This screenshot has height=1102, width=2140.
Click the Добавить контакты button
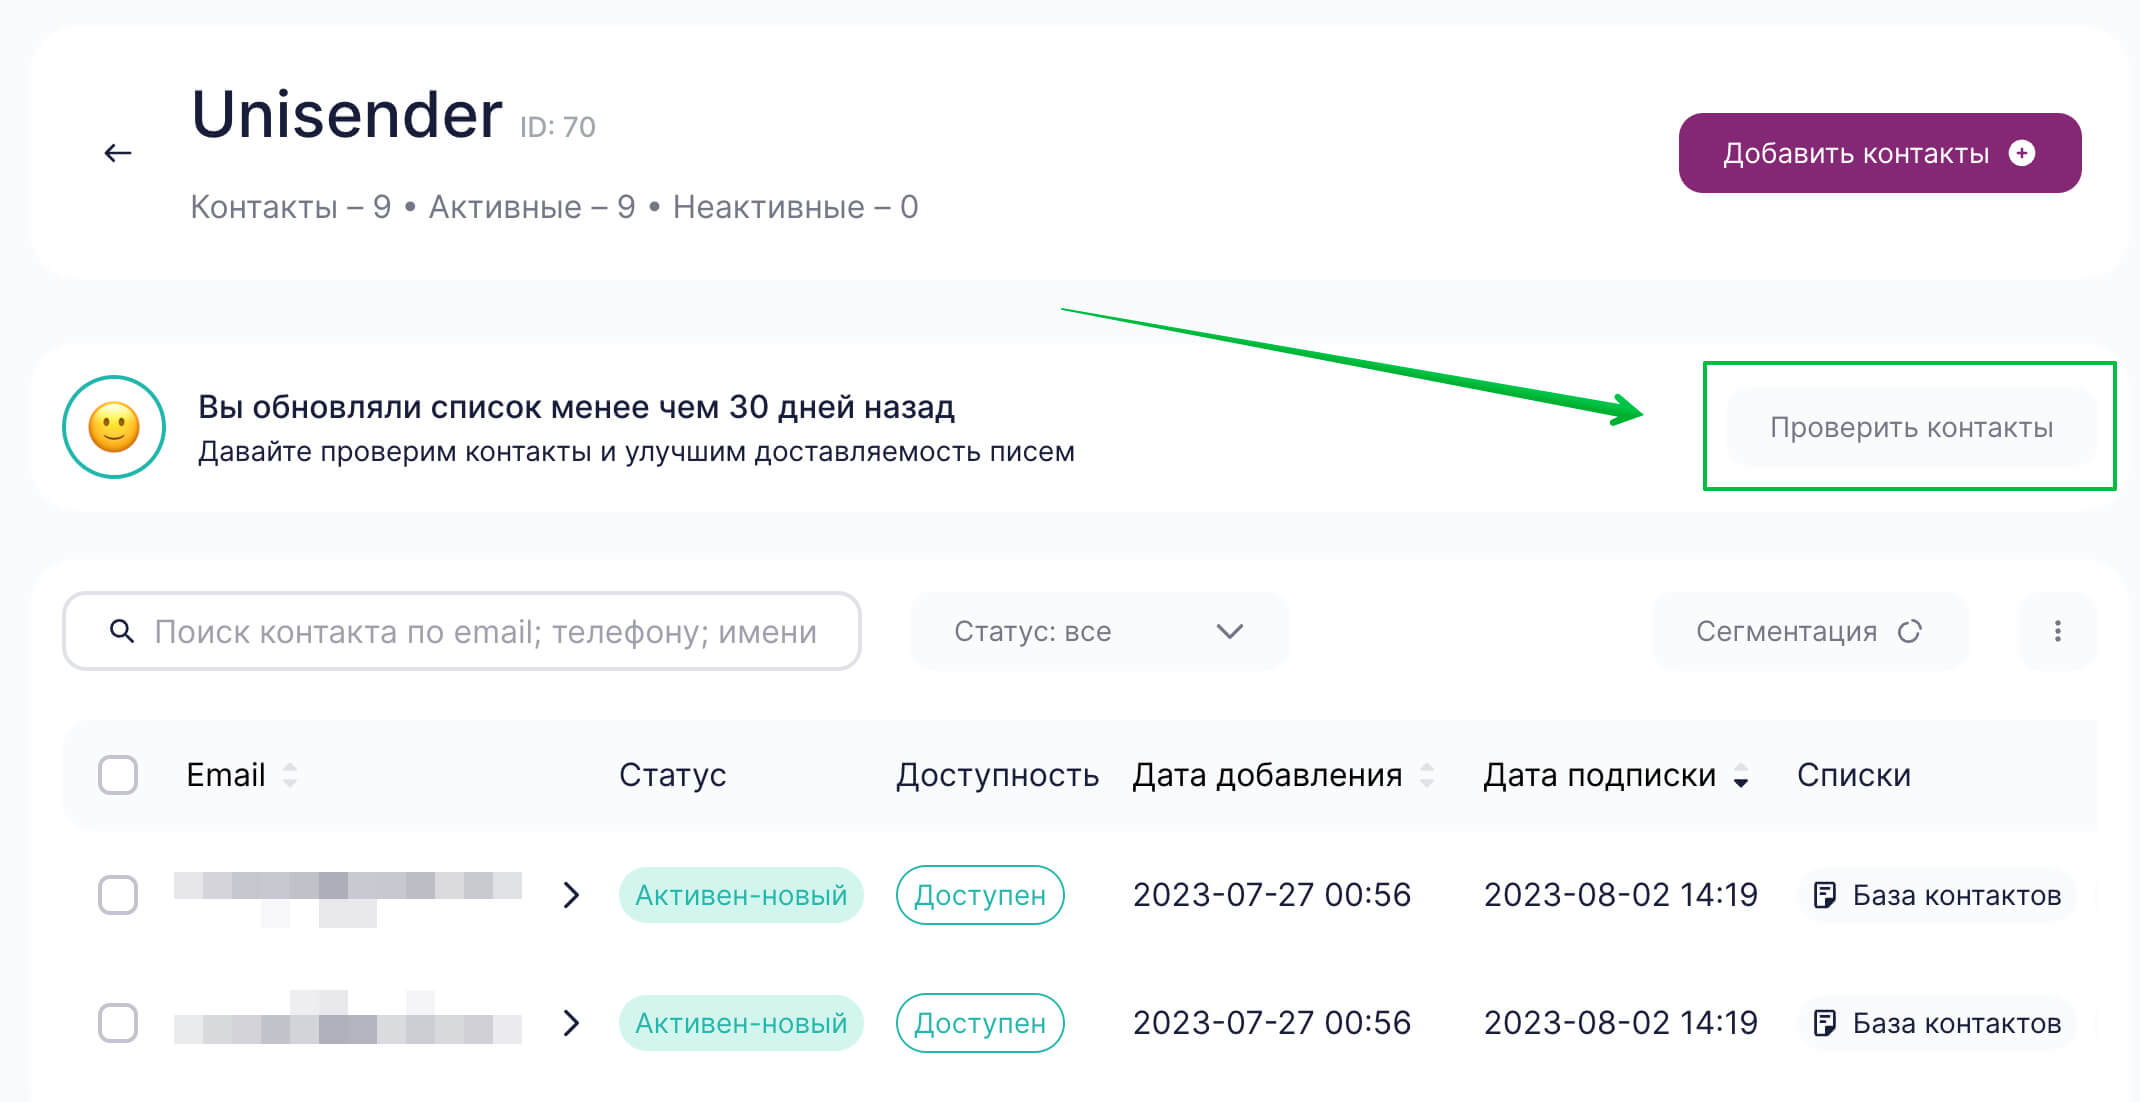(x=1880, y=153)
